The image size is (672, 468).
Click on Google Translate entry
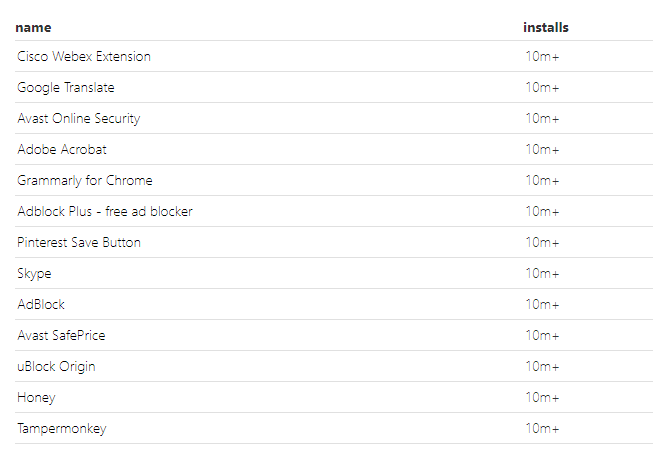[x=66, y=87]
